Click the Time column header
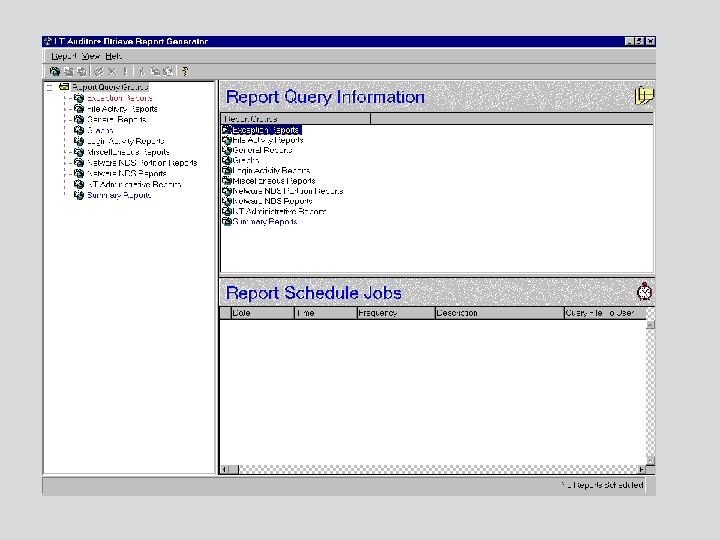 [326, 313]
